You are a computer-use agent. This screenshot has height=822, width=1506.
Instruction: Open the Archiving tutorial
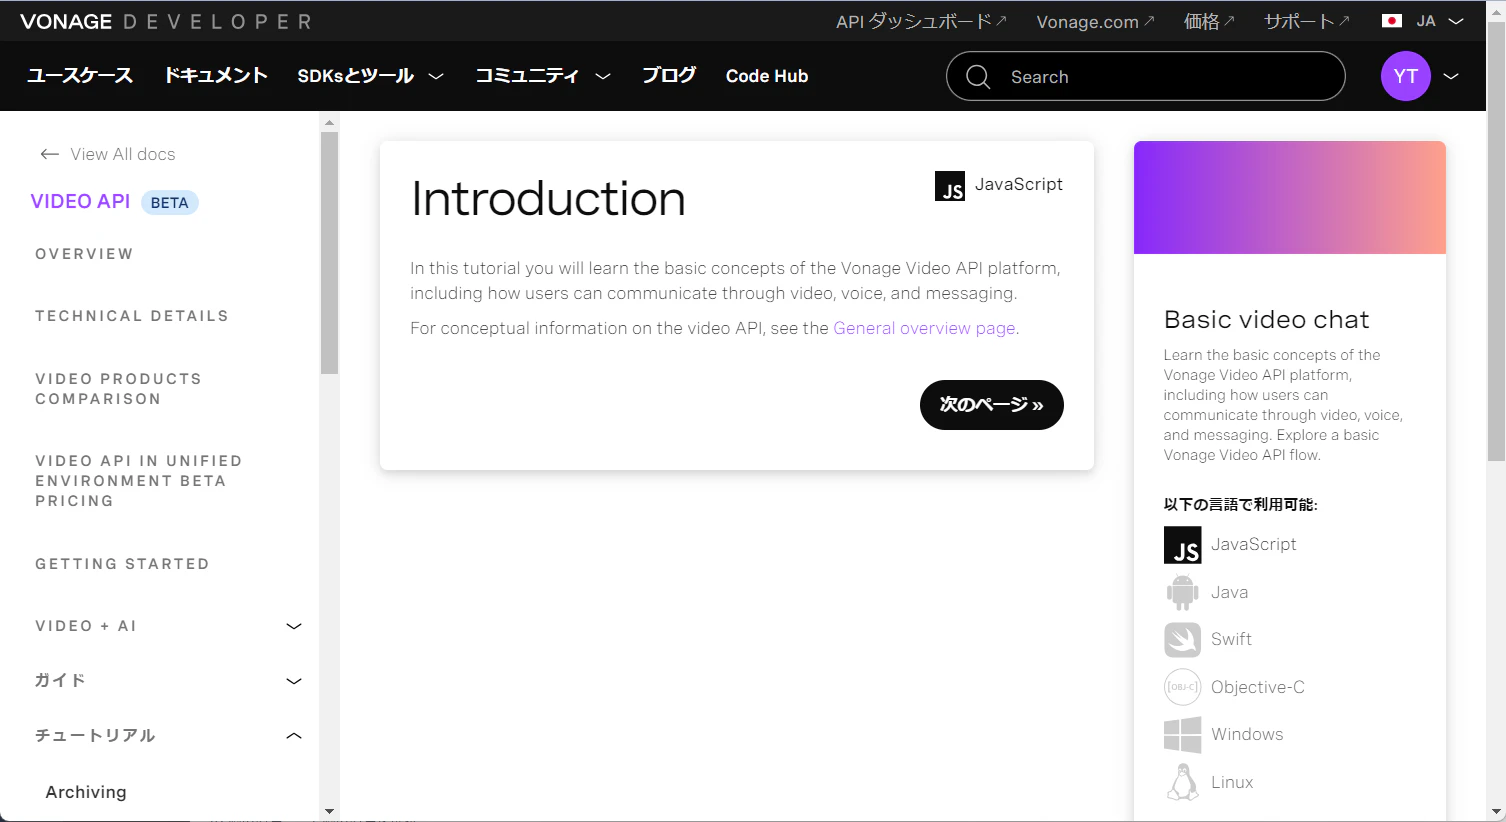(x=86, y=792)
